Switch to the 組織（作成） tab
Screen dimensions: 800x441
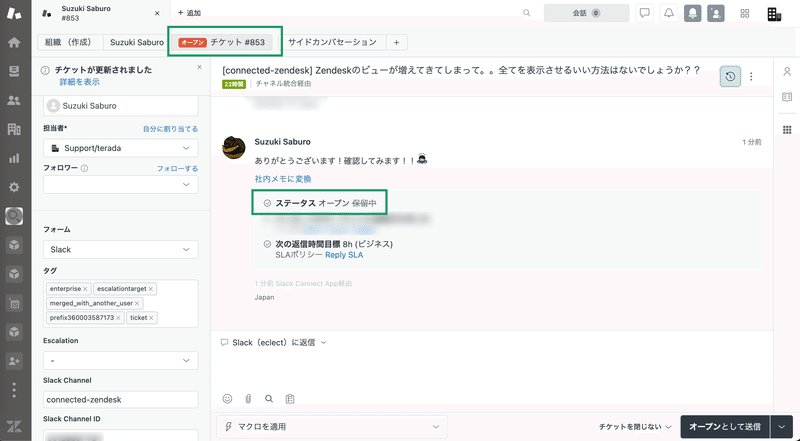pos(68,42)
